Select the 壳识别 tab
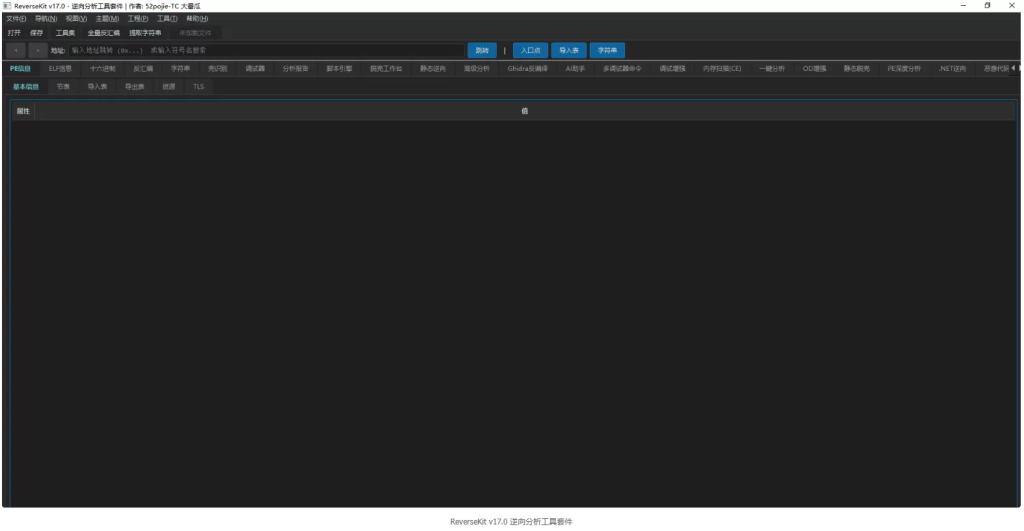 (217, 69)
